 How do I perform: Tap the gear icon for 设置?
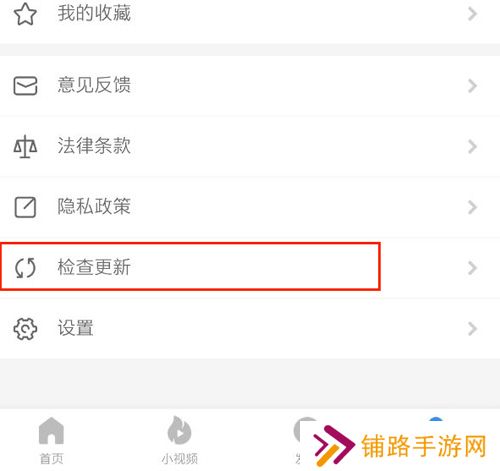[x=25, y=329]
